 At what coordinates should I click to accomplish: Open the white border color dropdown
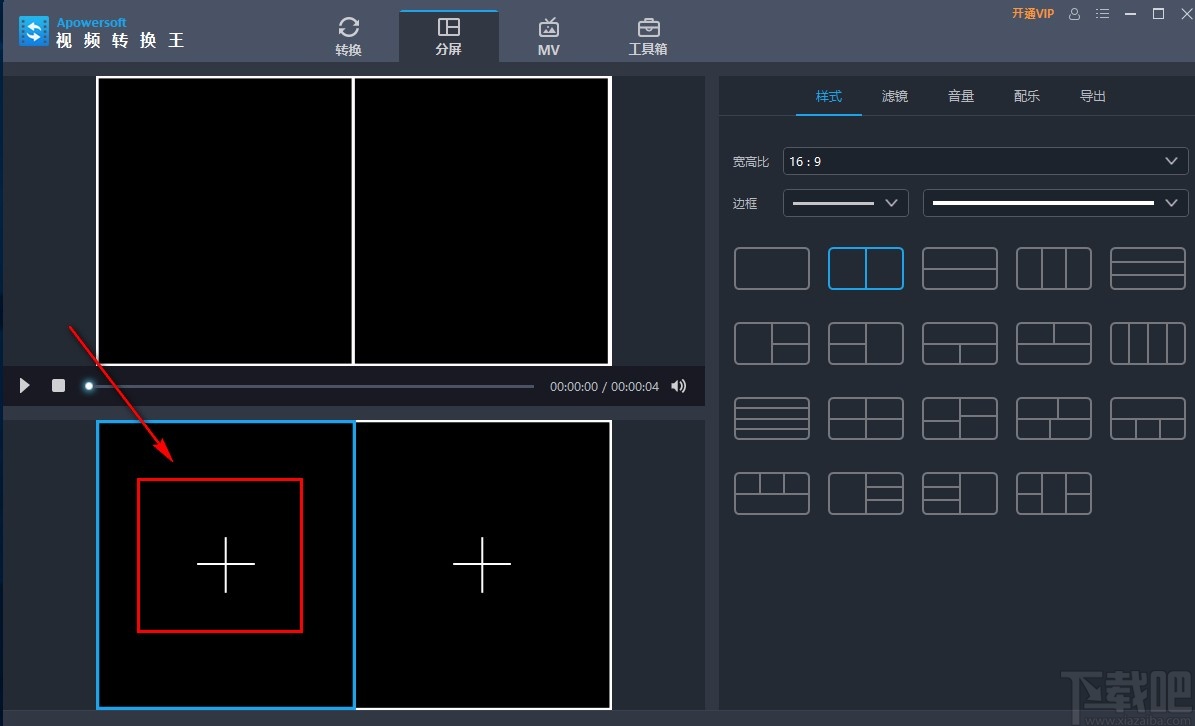[1056, 203]
